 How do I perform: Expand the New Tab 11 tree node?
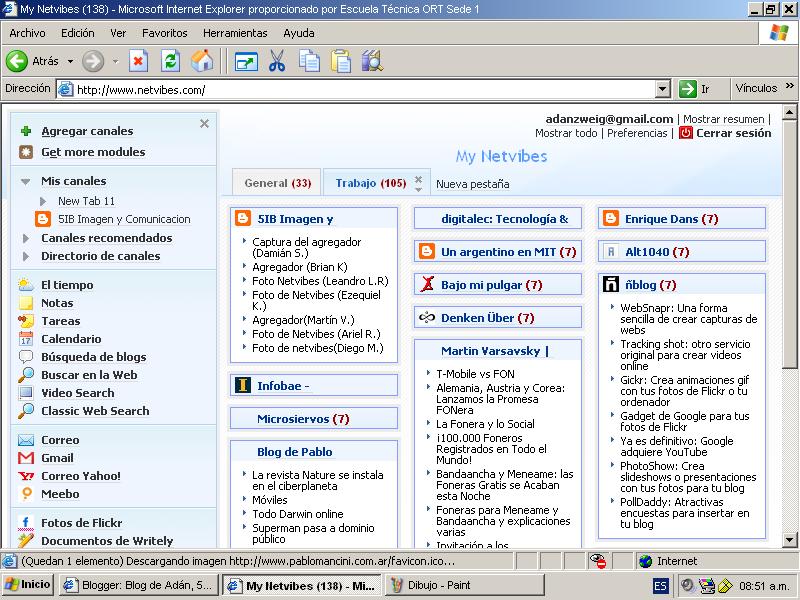pyautogui.click(x=43, y=201)
